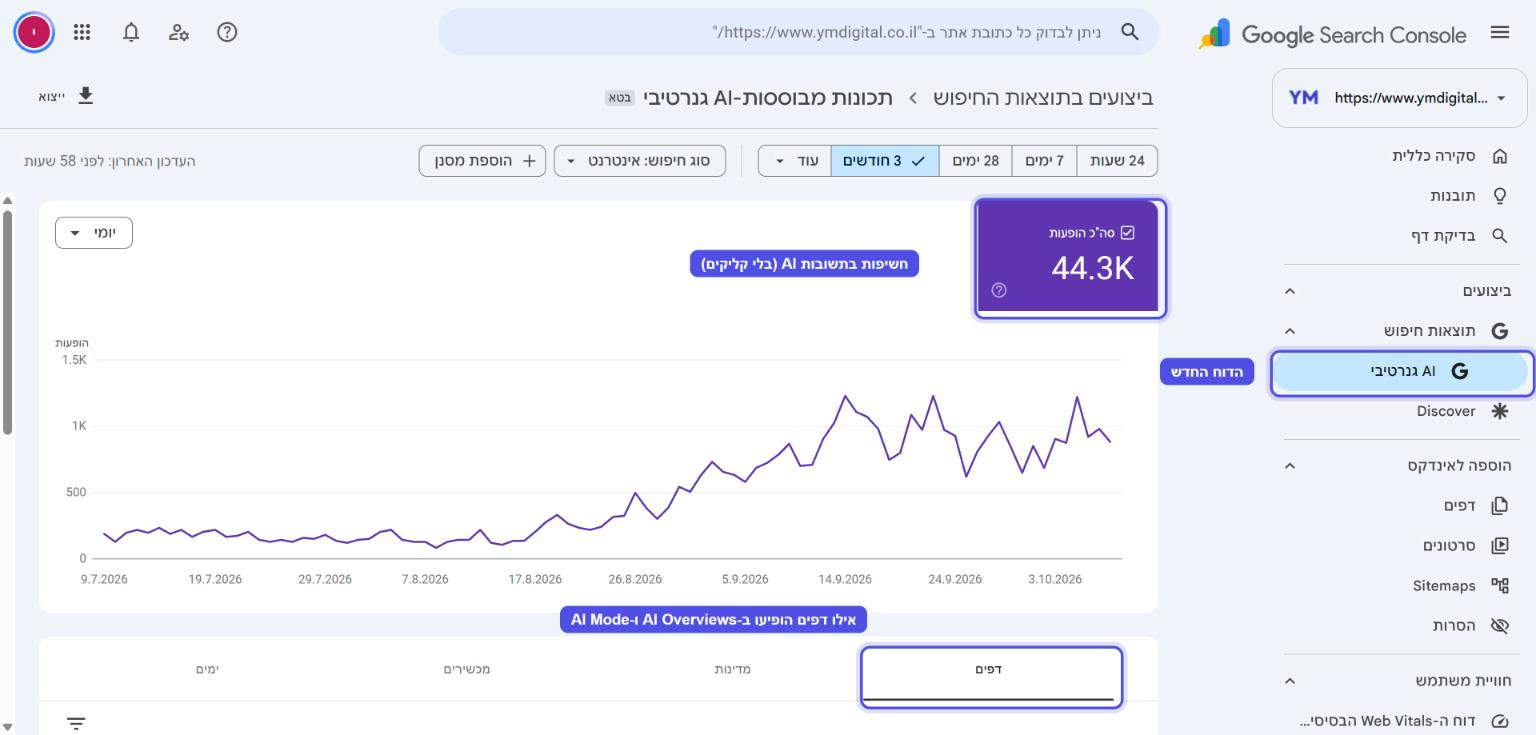Open the property selector dropdown

click(1400, 98)
